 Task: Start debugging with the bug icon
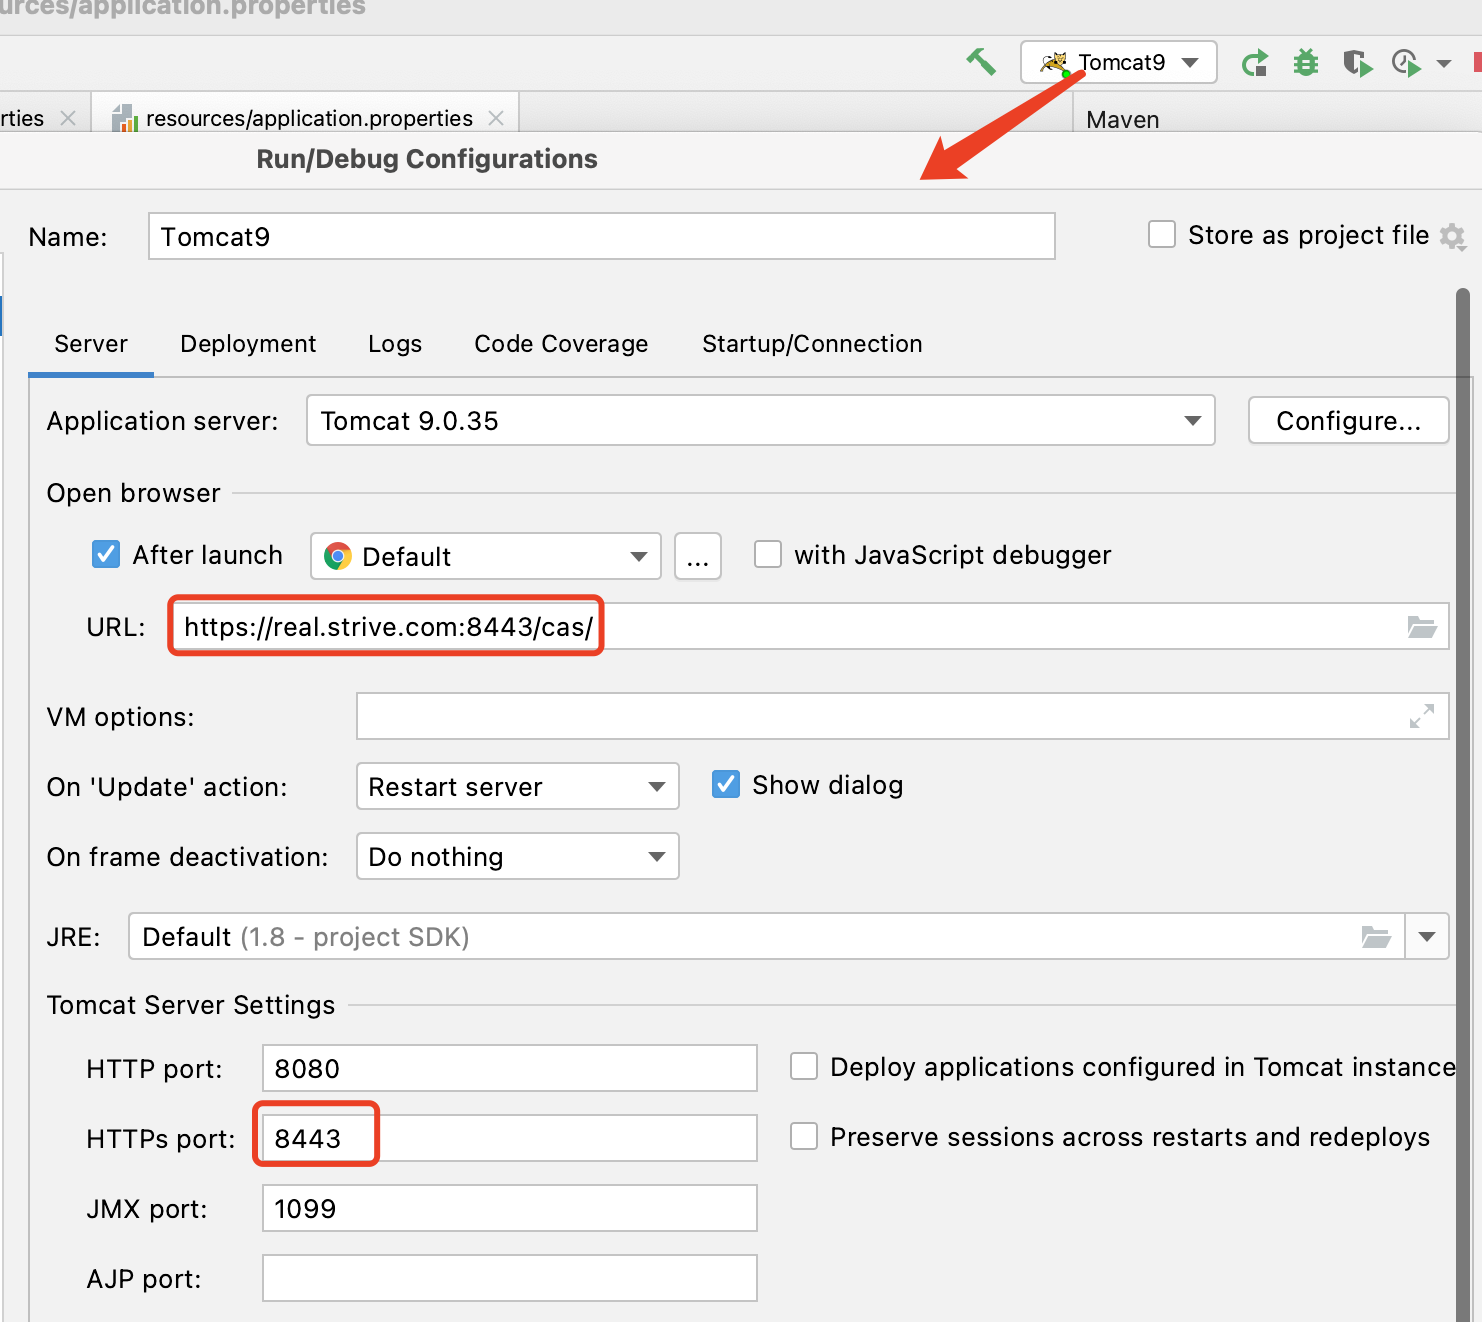1306,63
